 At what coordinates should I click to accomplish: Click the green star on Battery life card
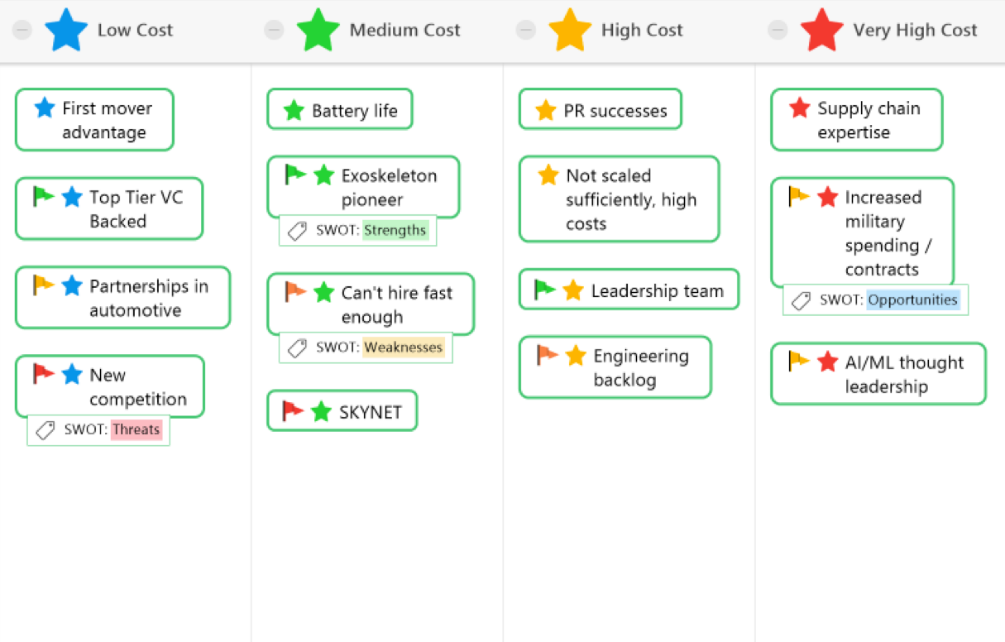293,111
